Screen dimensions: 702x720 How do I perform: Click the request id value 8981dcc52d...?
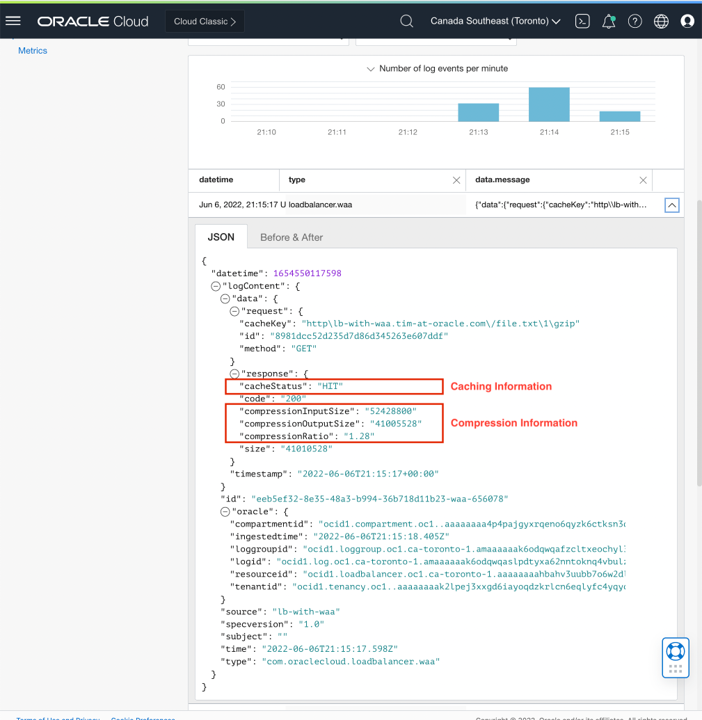coord(359,336)
